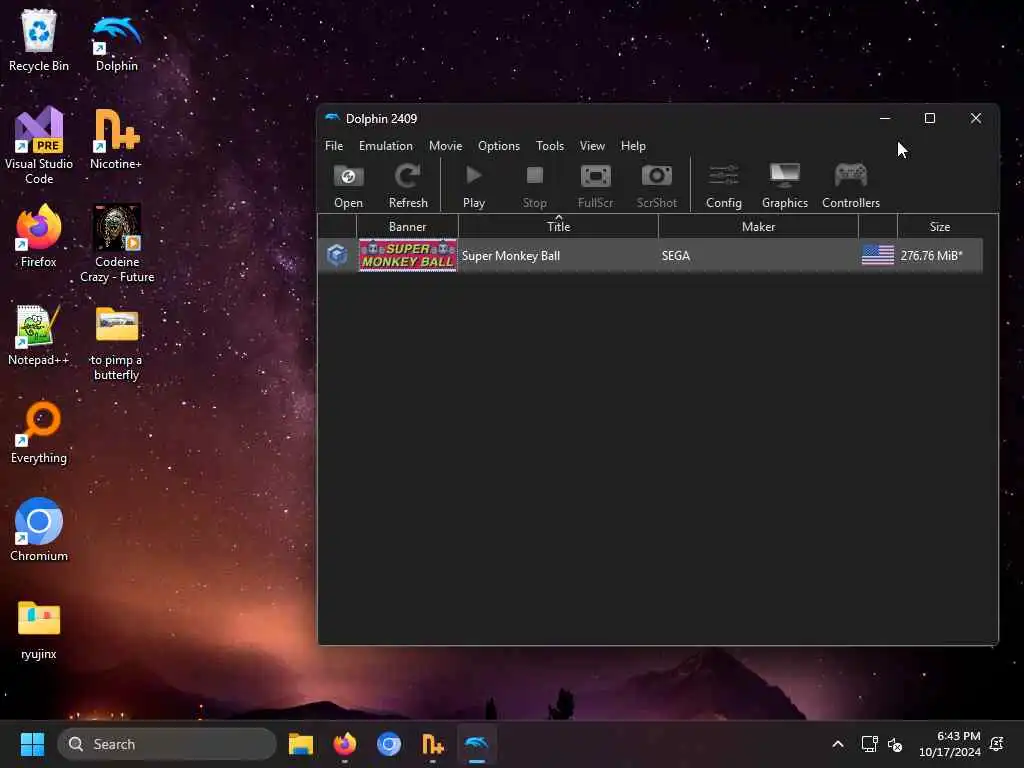Sort game list by Title column
Image resolution: width=1024 pixels, height=768 pixels.
point(558,227)
